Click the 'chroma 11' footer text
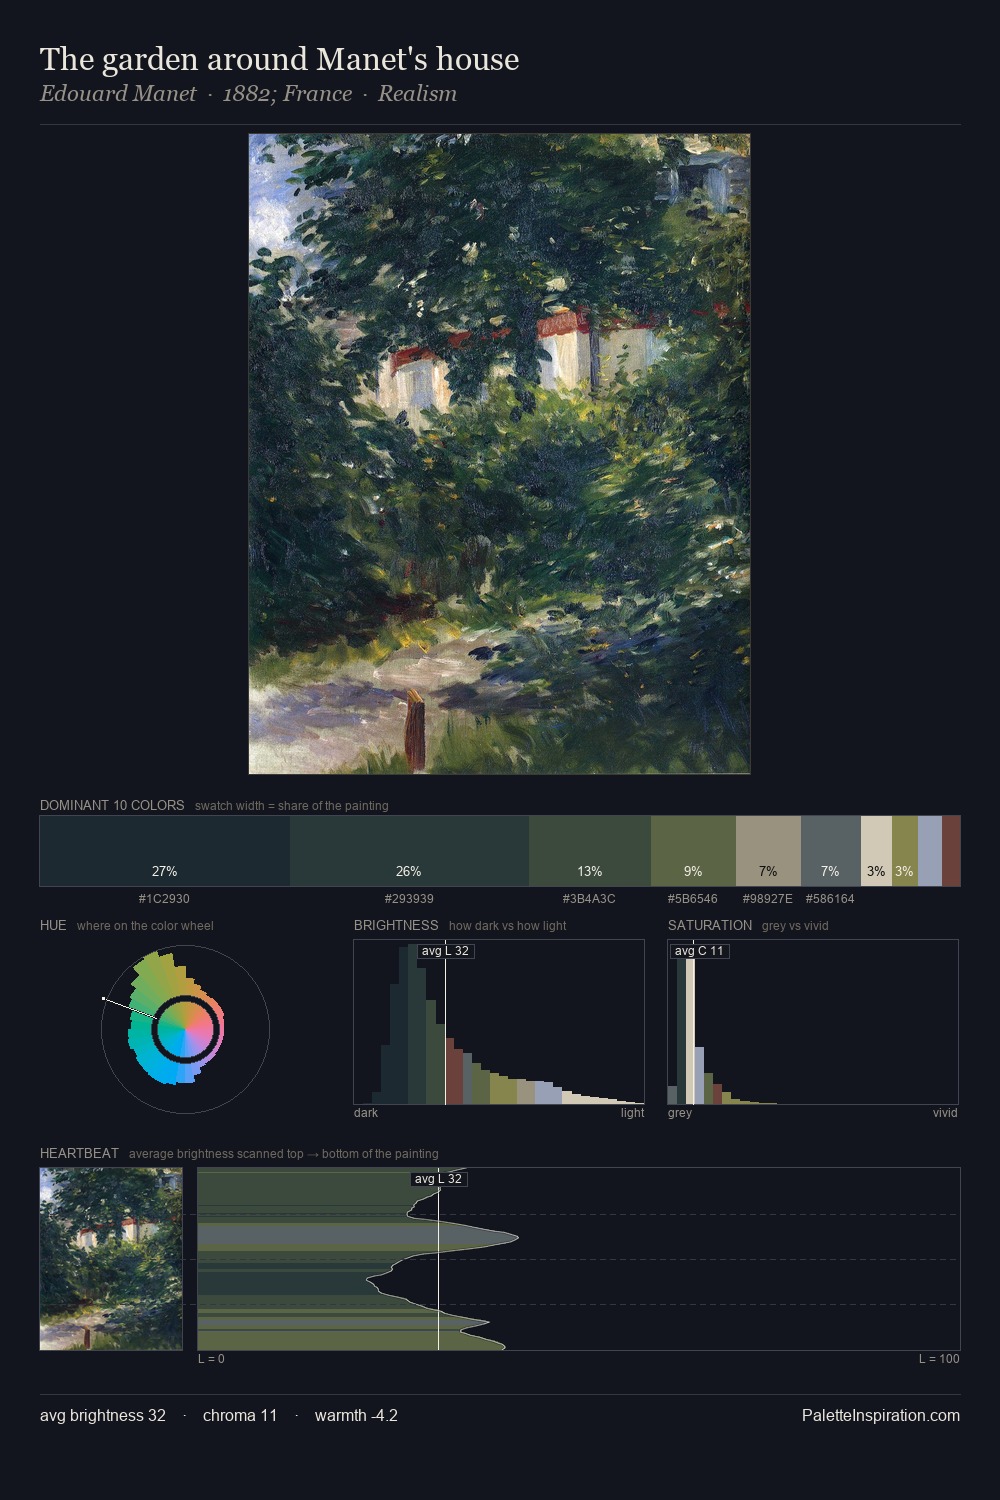Image resolution: width=1000 pixels, height=1500 pixels. click(x=240, y=1416)
